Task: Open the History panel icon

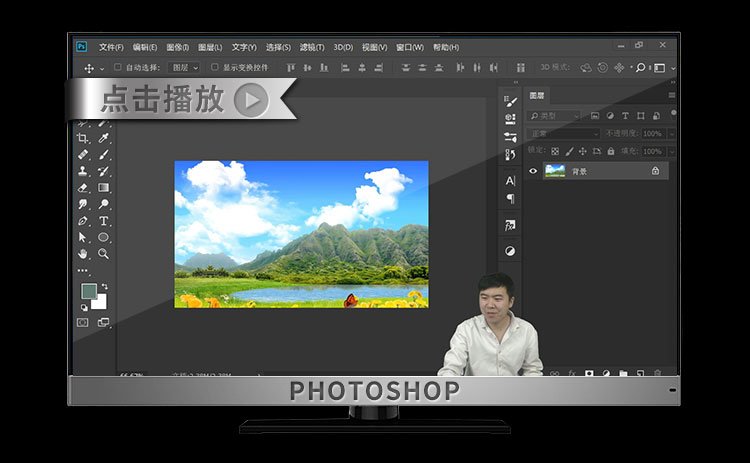Action: click(510, 155)
